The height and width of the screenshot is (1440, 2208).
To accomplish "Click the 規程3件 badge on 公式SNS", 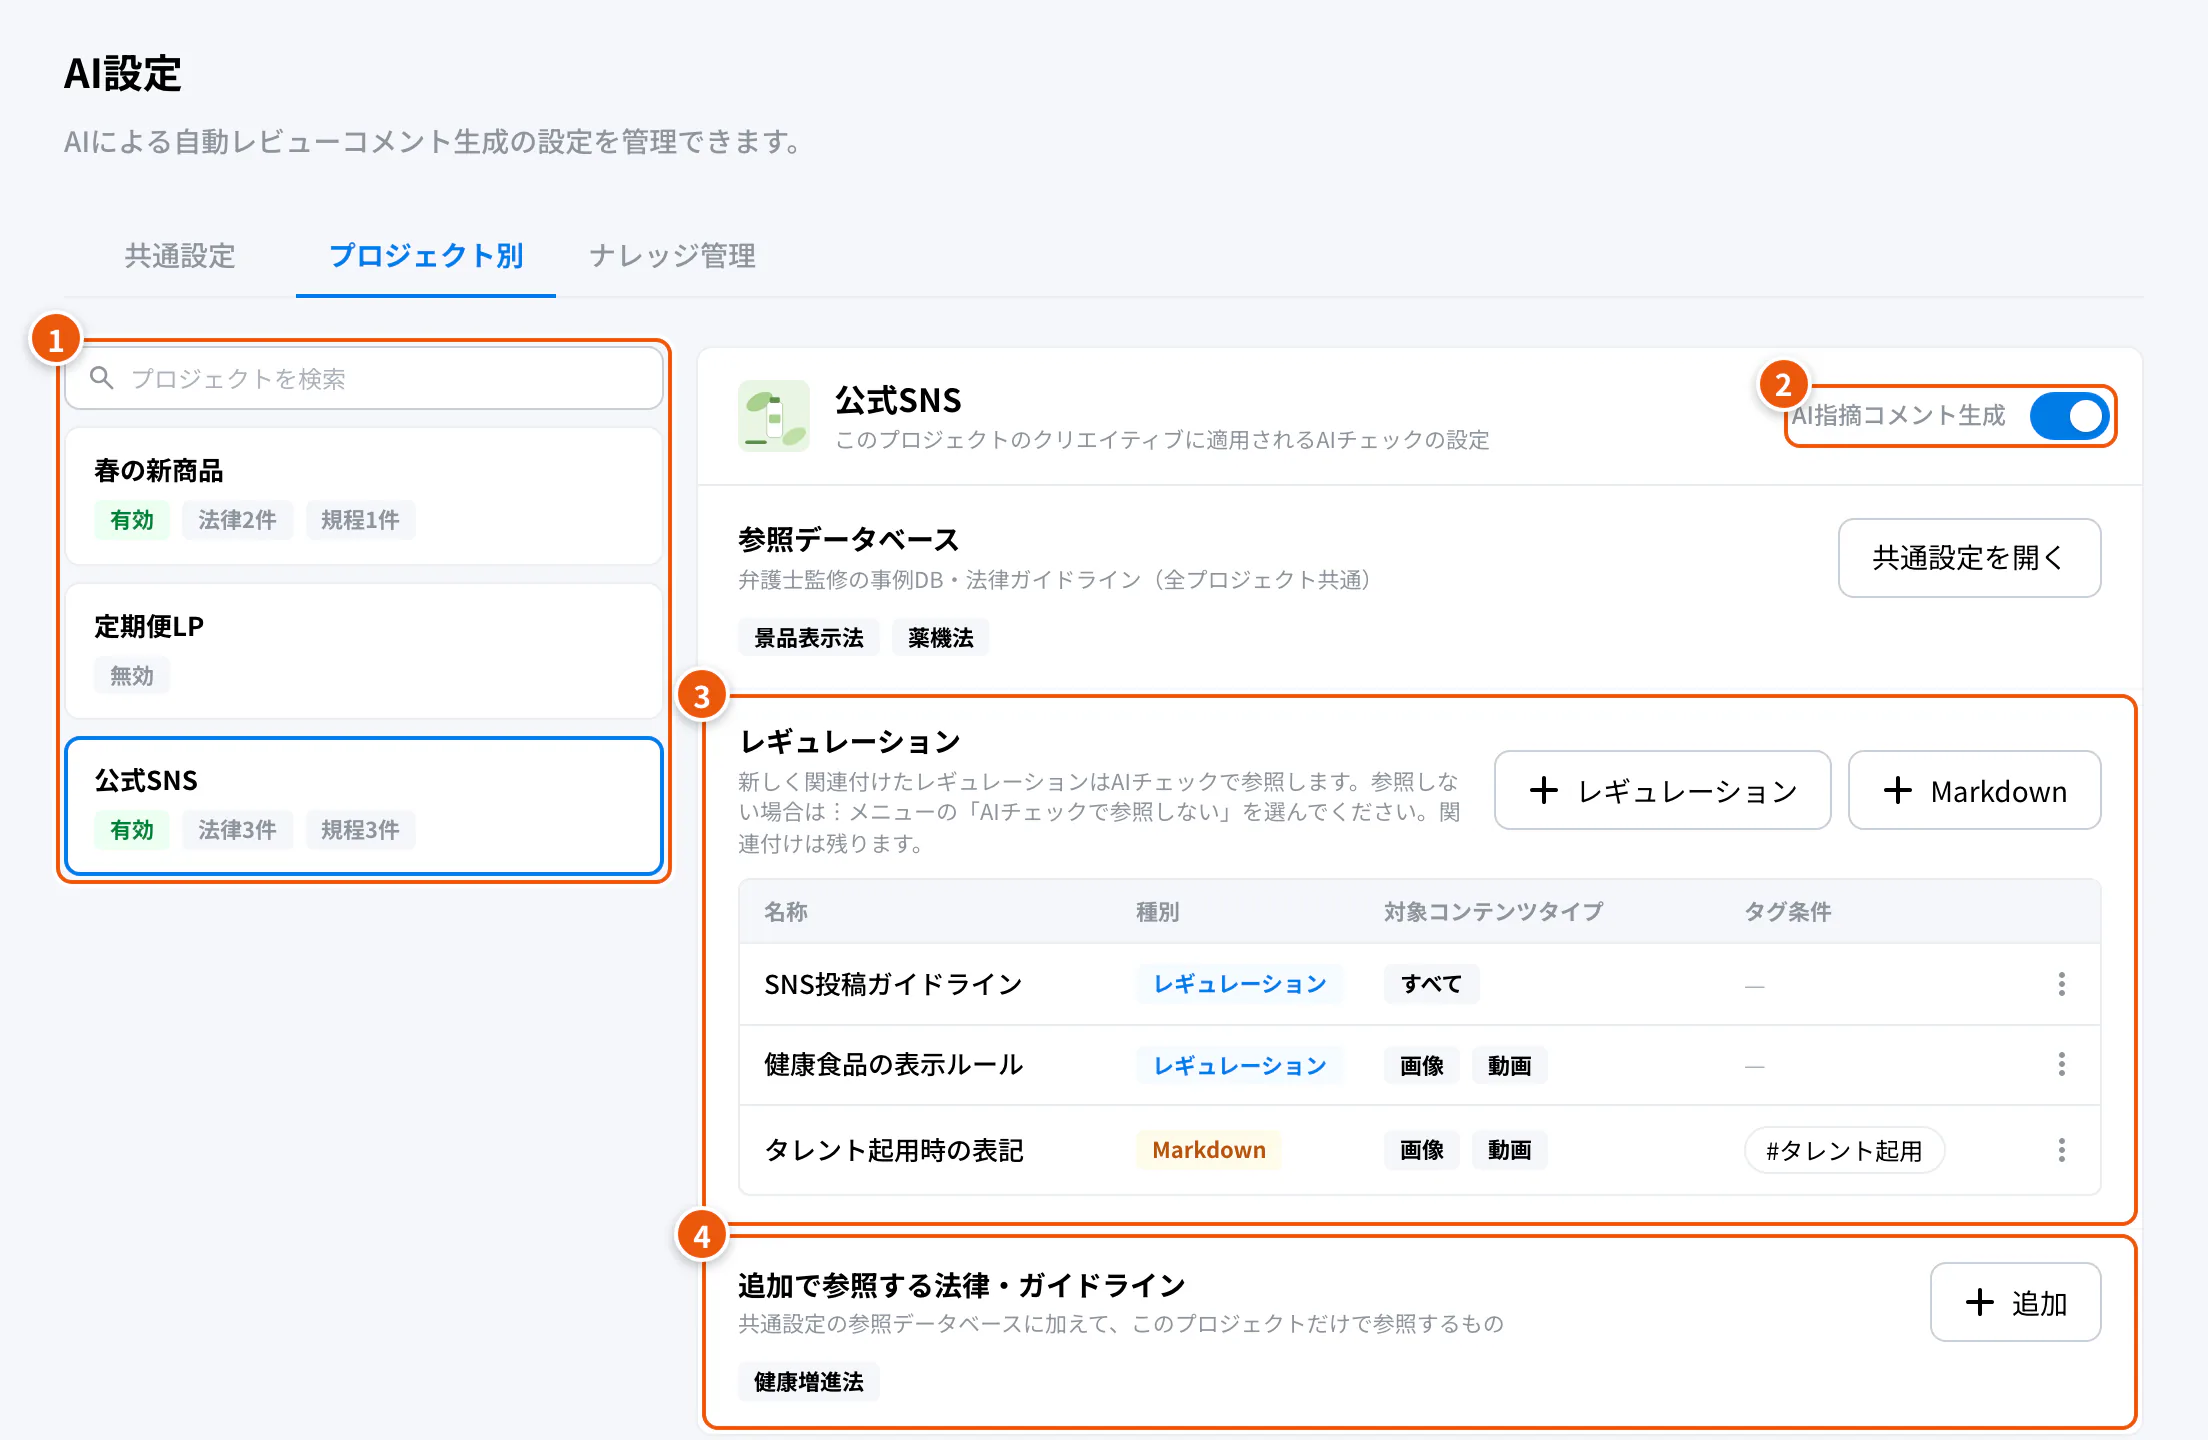I will tap(360, 830).
